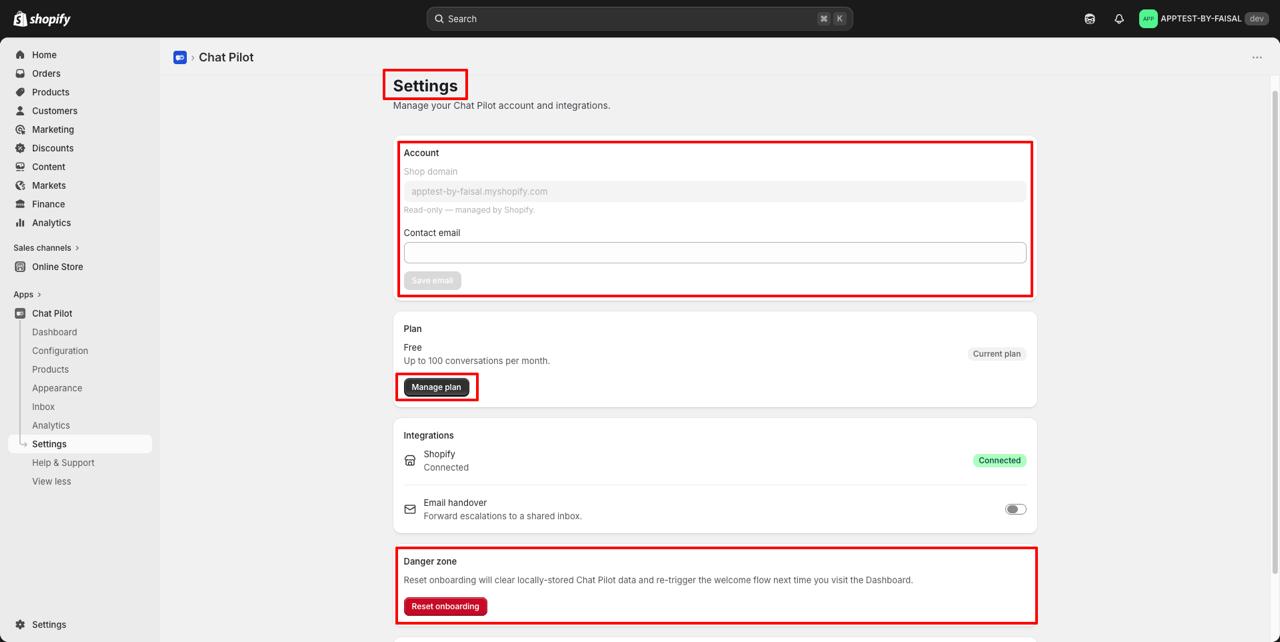This screenshot has width=1280, height=642.
Task: Open Chat Pilot Products subpage
Action: 50,370
